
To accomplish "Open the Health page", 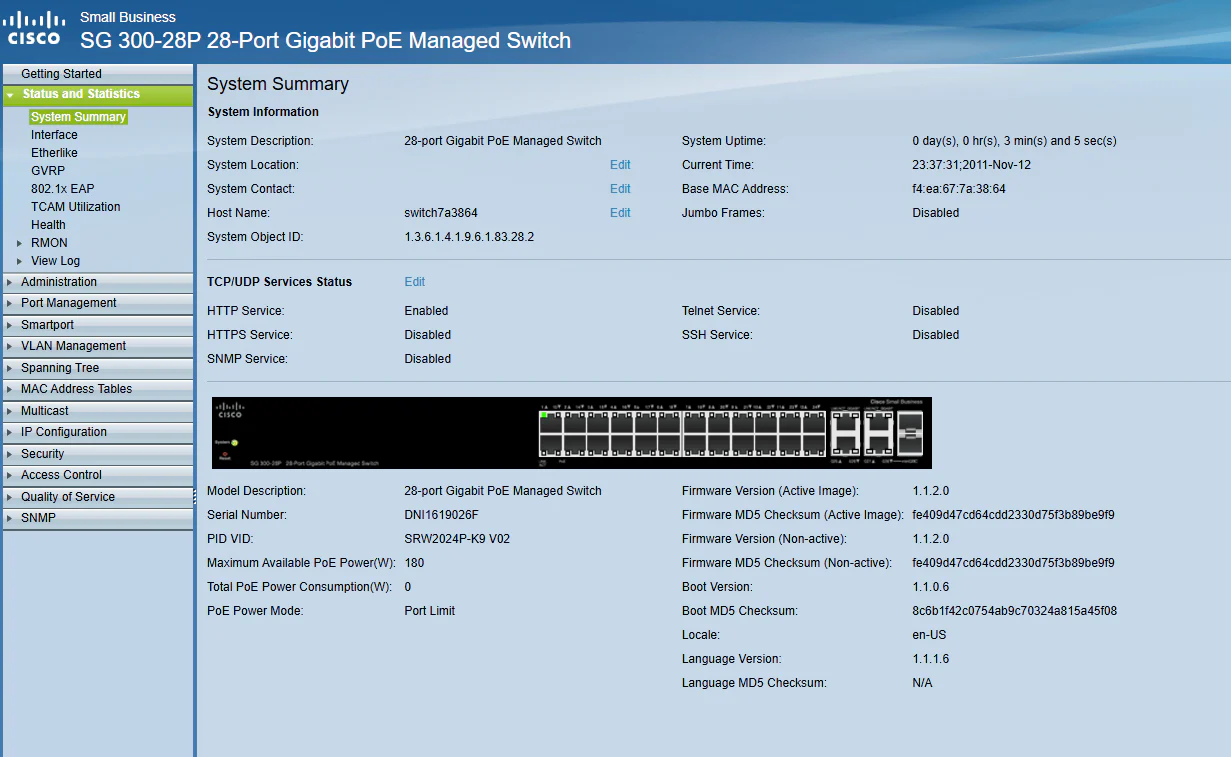I will pos(48,225).
